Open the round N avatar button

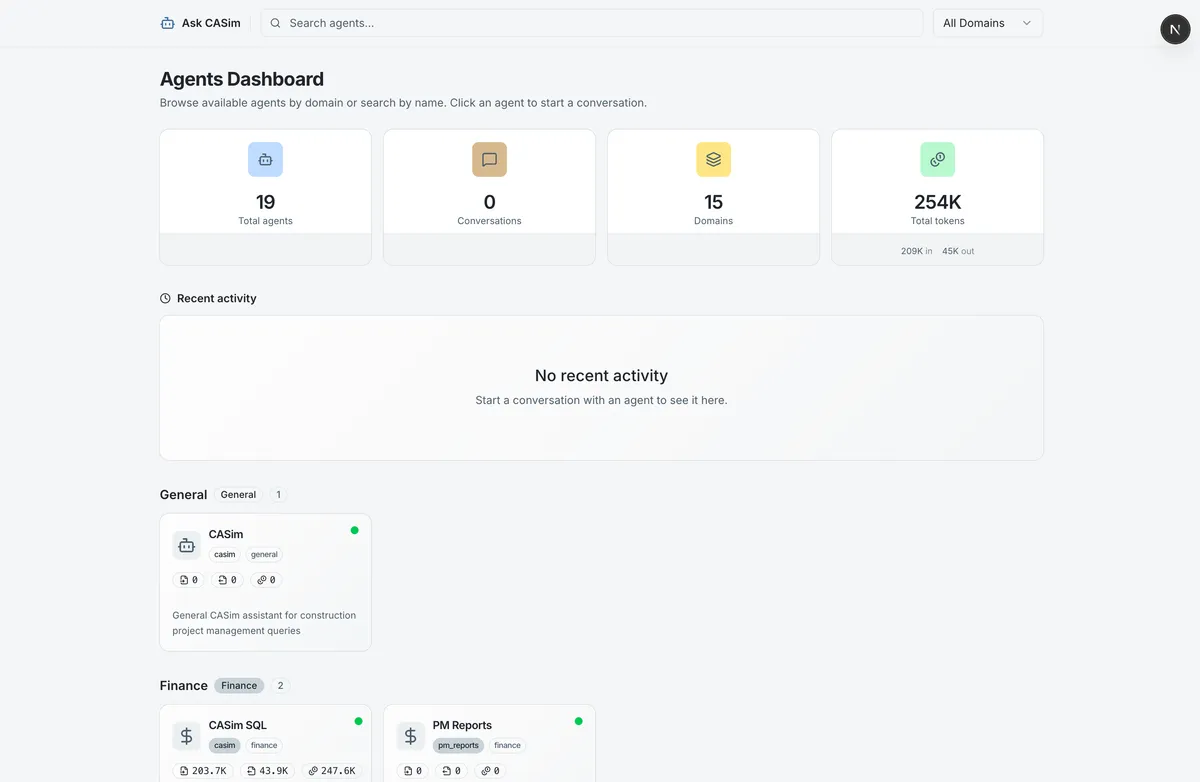click(x=1175, y=30)
